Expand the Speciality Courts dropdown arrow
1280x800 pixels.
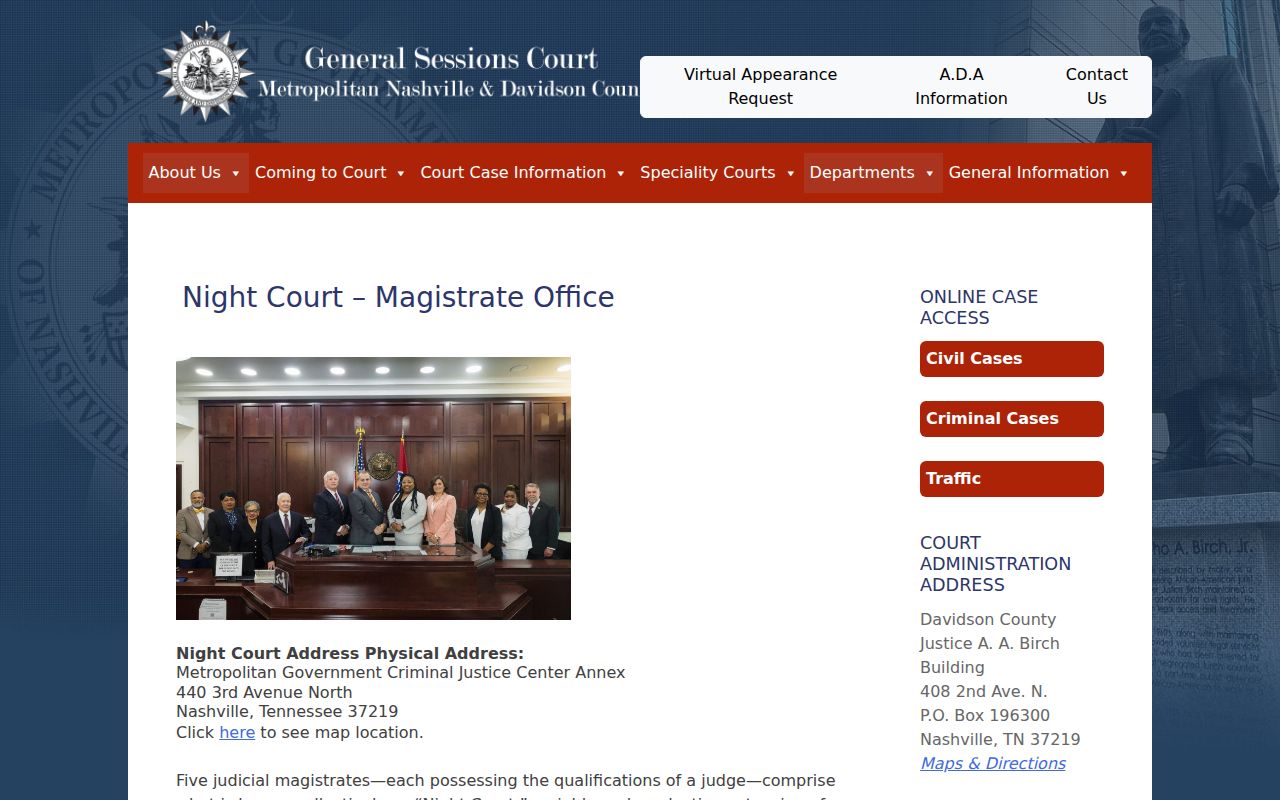coord(790,174)
